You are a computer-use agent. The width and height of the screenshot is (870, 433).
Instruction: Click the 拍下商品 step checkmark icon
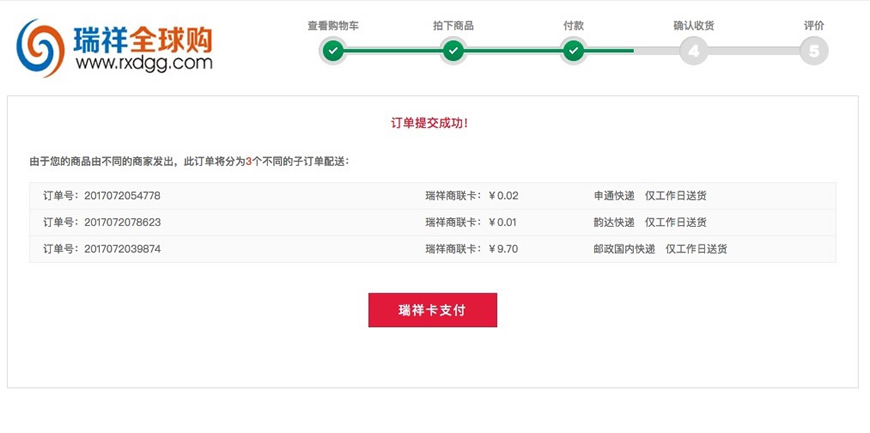tap(453, 51)
